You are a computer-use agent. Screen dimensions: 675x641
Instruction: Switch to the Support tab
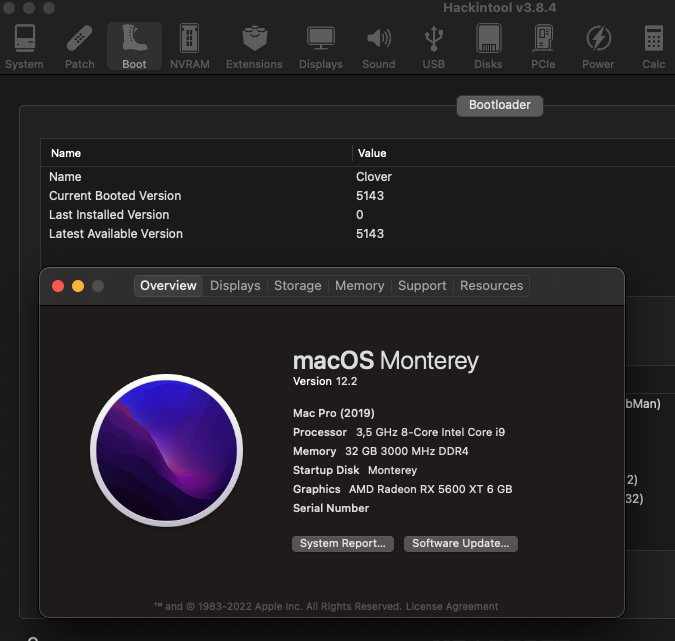coord(422,286)
